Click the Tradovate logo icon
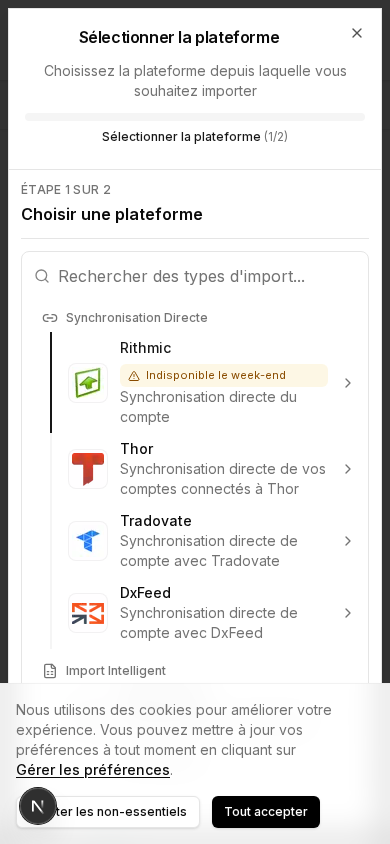 (x=88, y=541)
